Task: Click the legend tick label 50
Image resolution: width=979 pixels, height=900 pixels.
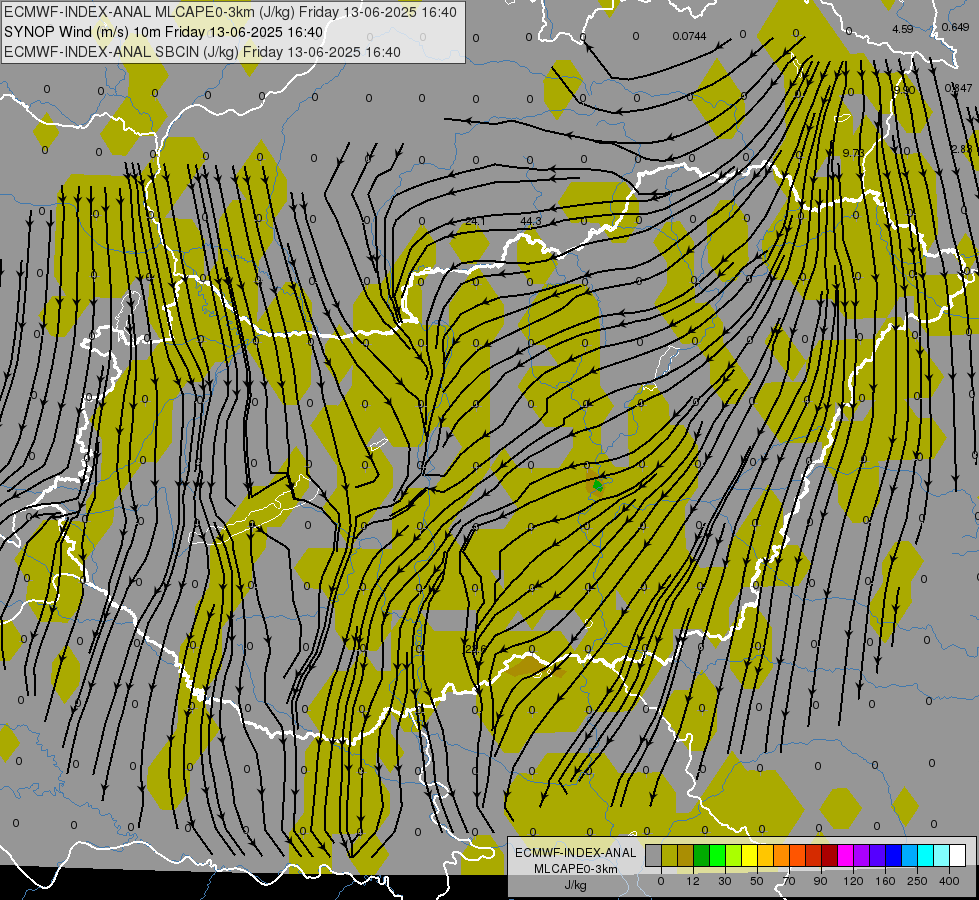Action: coord(757,881)
